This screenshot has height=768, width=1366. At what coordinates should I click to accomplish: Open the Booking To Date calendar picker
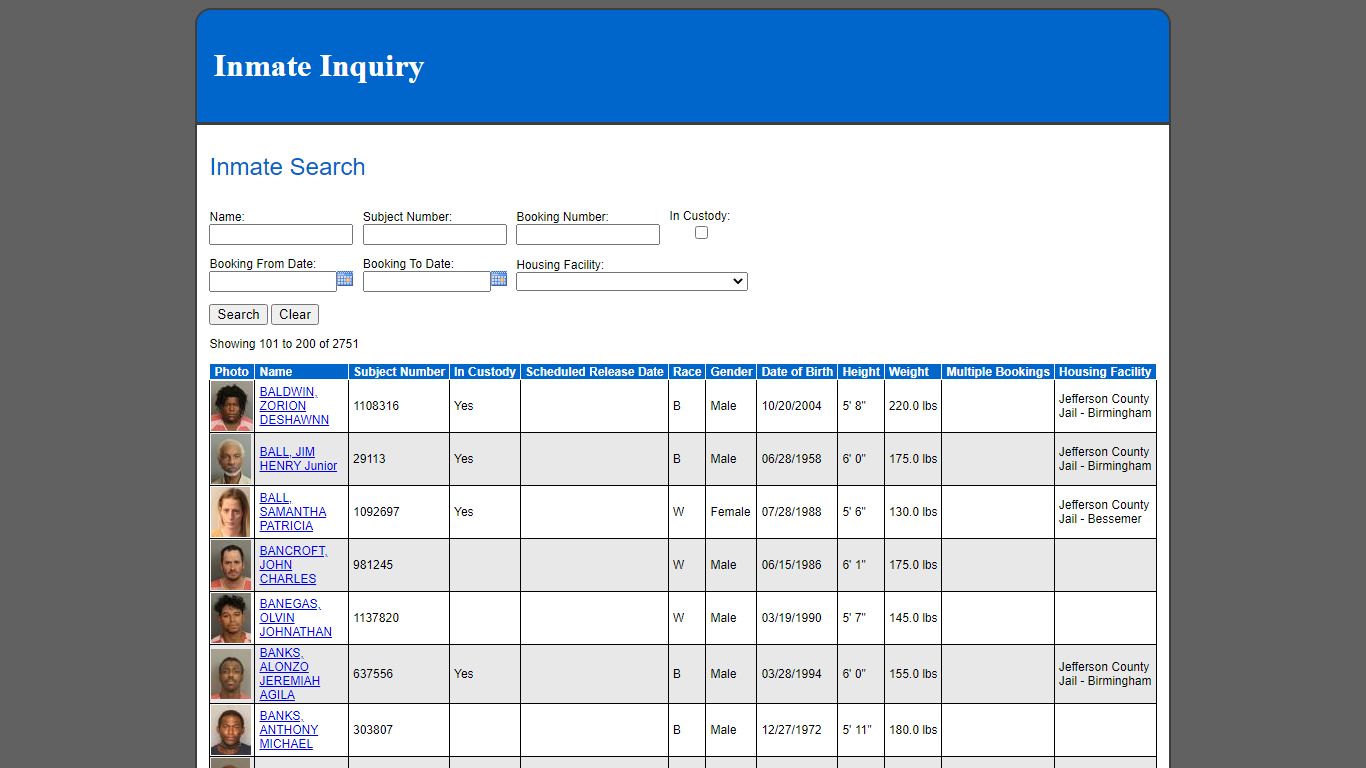(x=499, y=279)
